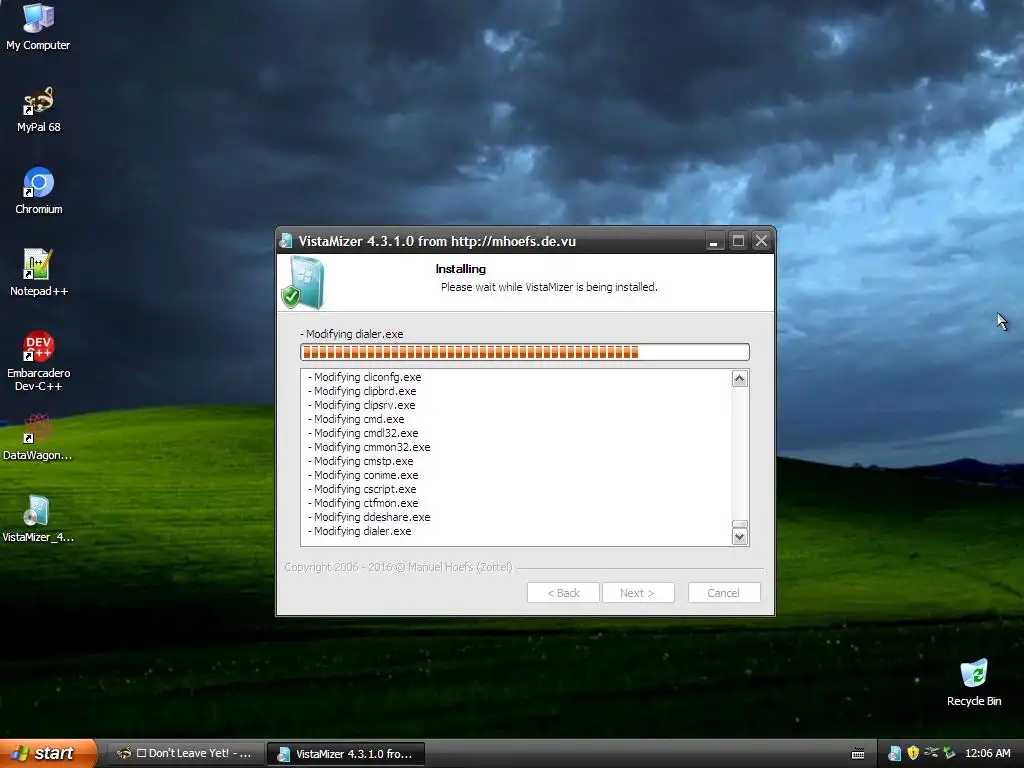Select the Chromium desktop shortcut

point(39,191)
